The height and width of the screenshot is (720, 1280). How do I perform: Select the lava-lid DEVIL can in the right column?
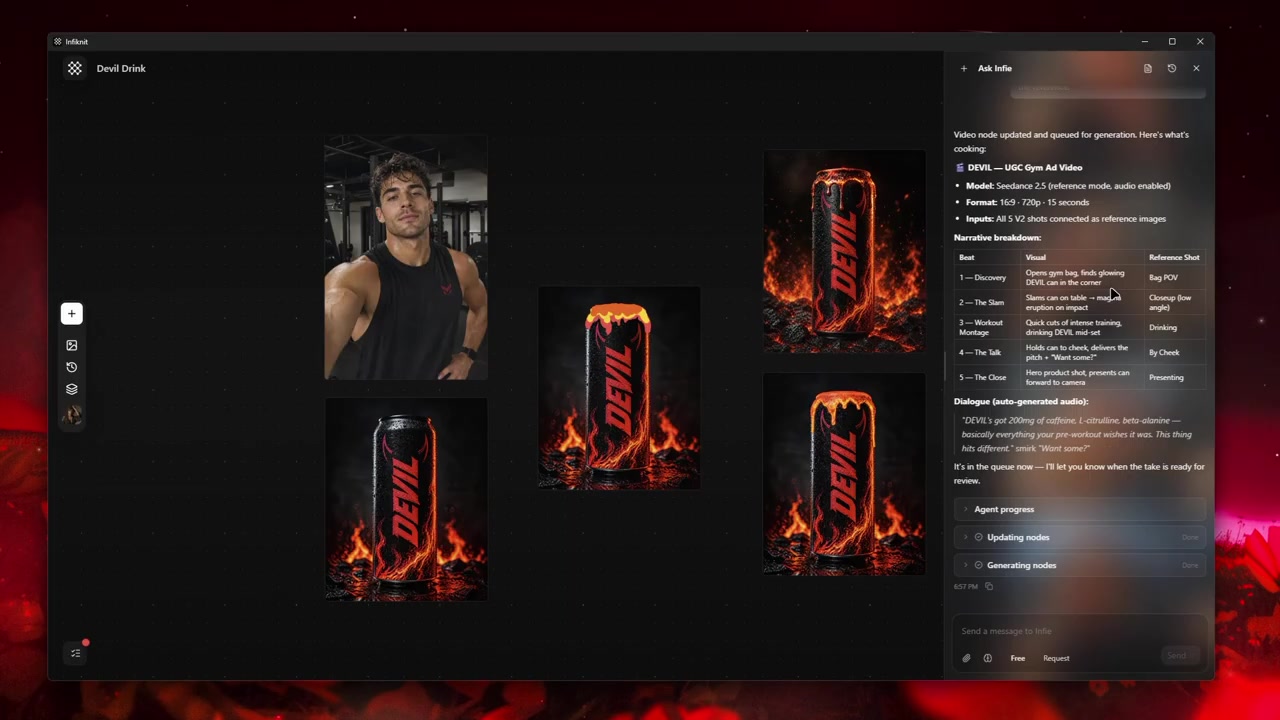[x=844, y=474]
